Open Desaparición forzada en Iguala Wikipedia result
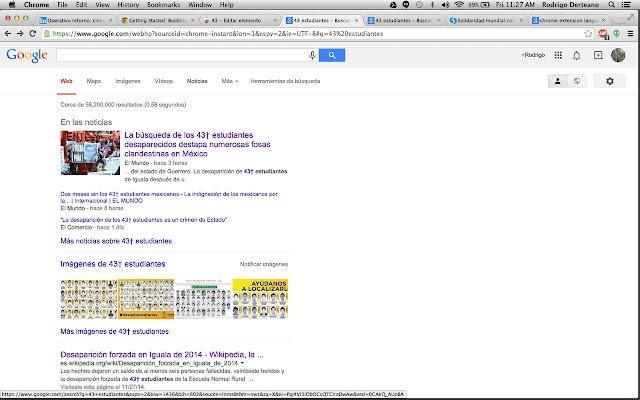The height and width of the screenshot is (400, 640). pyautogui.click(x=162, y=354)
